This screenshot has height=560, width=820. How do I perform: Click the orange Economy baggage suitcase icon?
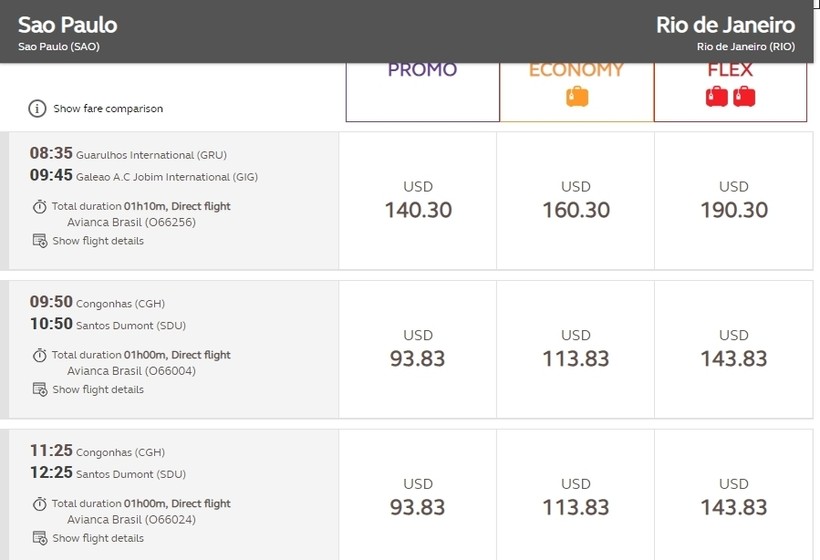577,97
